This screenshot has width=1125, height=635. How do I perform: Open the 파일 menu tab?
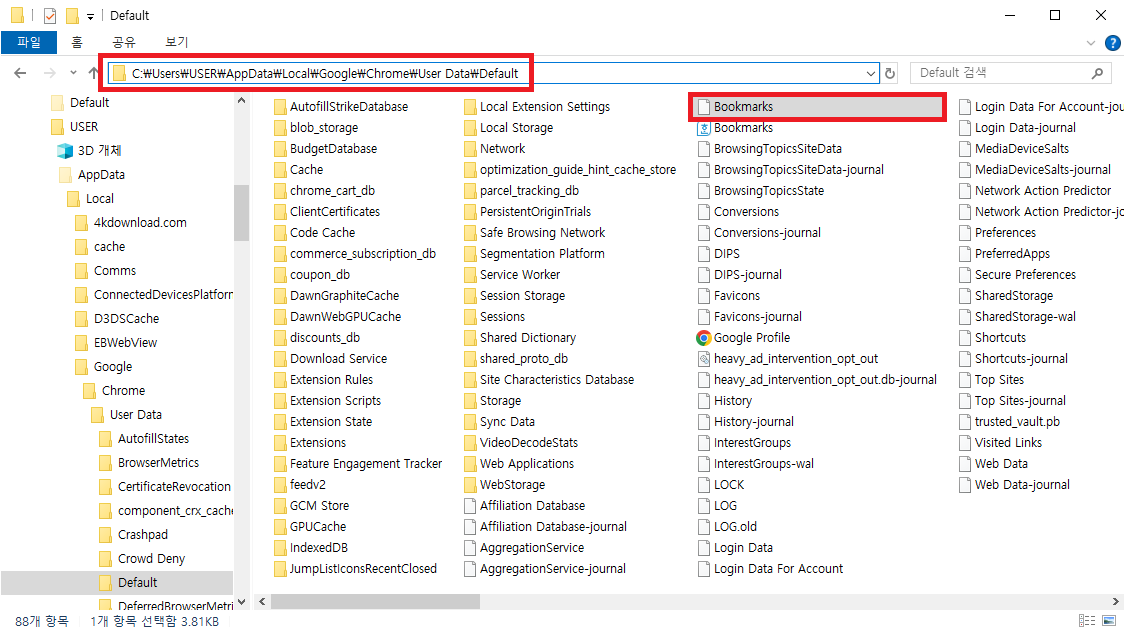(x=29, y=42)
